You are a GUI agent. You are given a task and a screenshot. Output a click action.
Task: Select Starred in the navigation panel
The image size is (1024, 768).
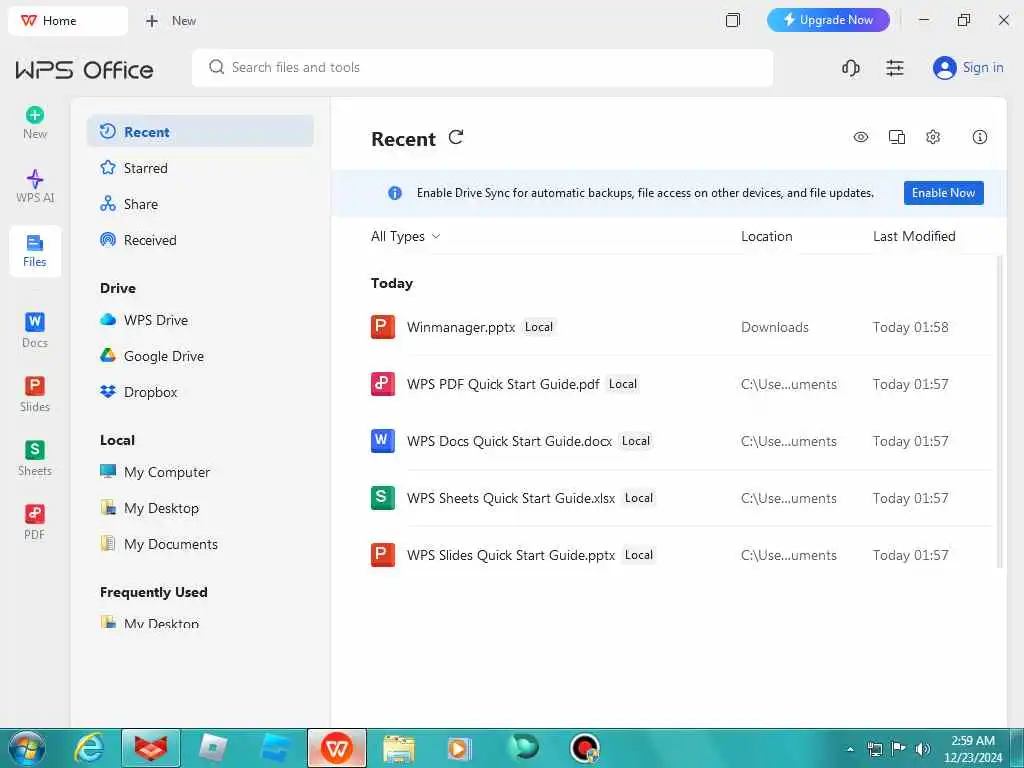[x=200, y=168]
